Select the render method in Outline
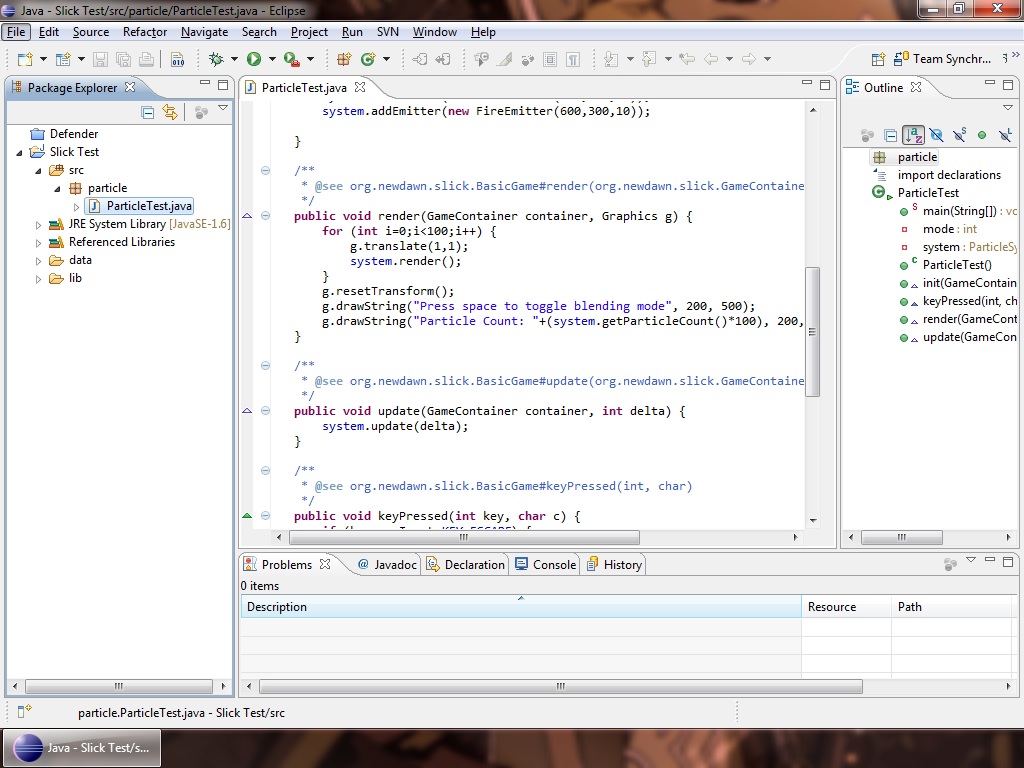This screenshot has width=1024, height=768. (968, 319)
